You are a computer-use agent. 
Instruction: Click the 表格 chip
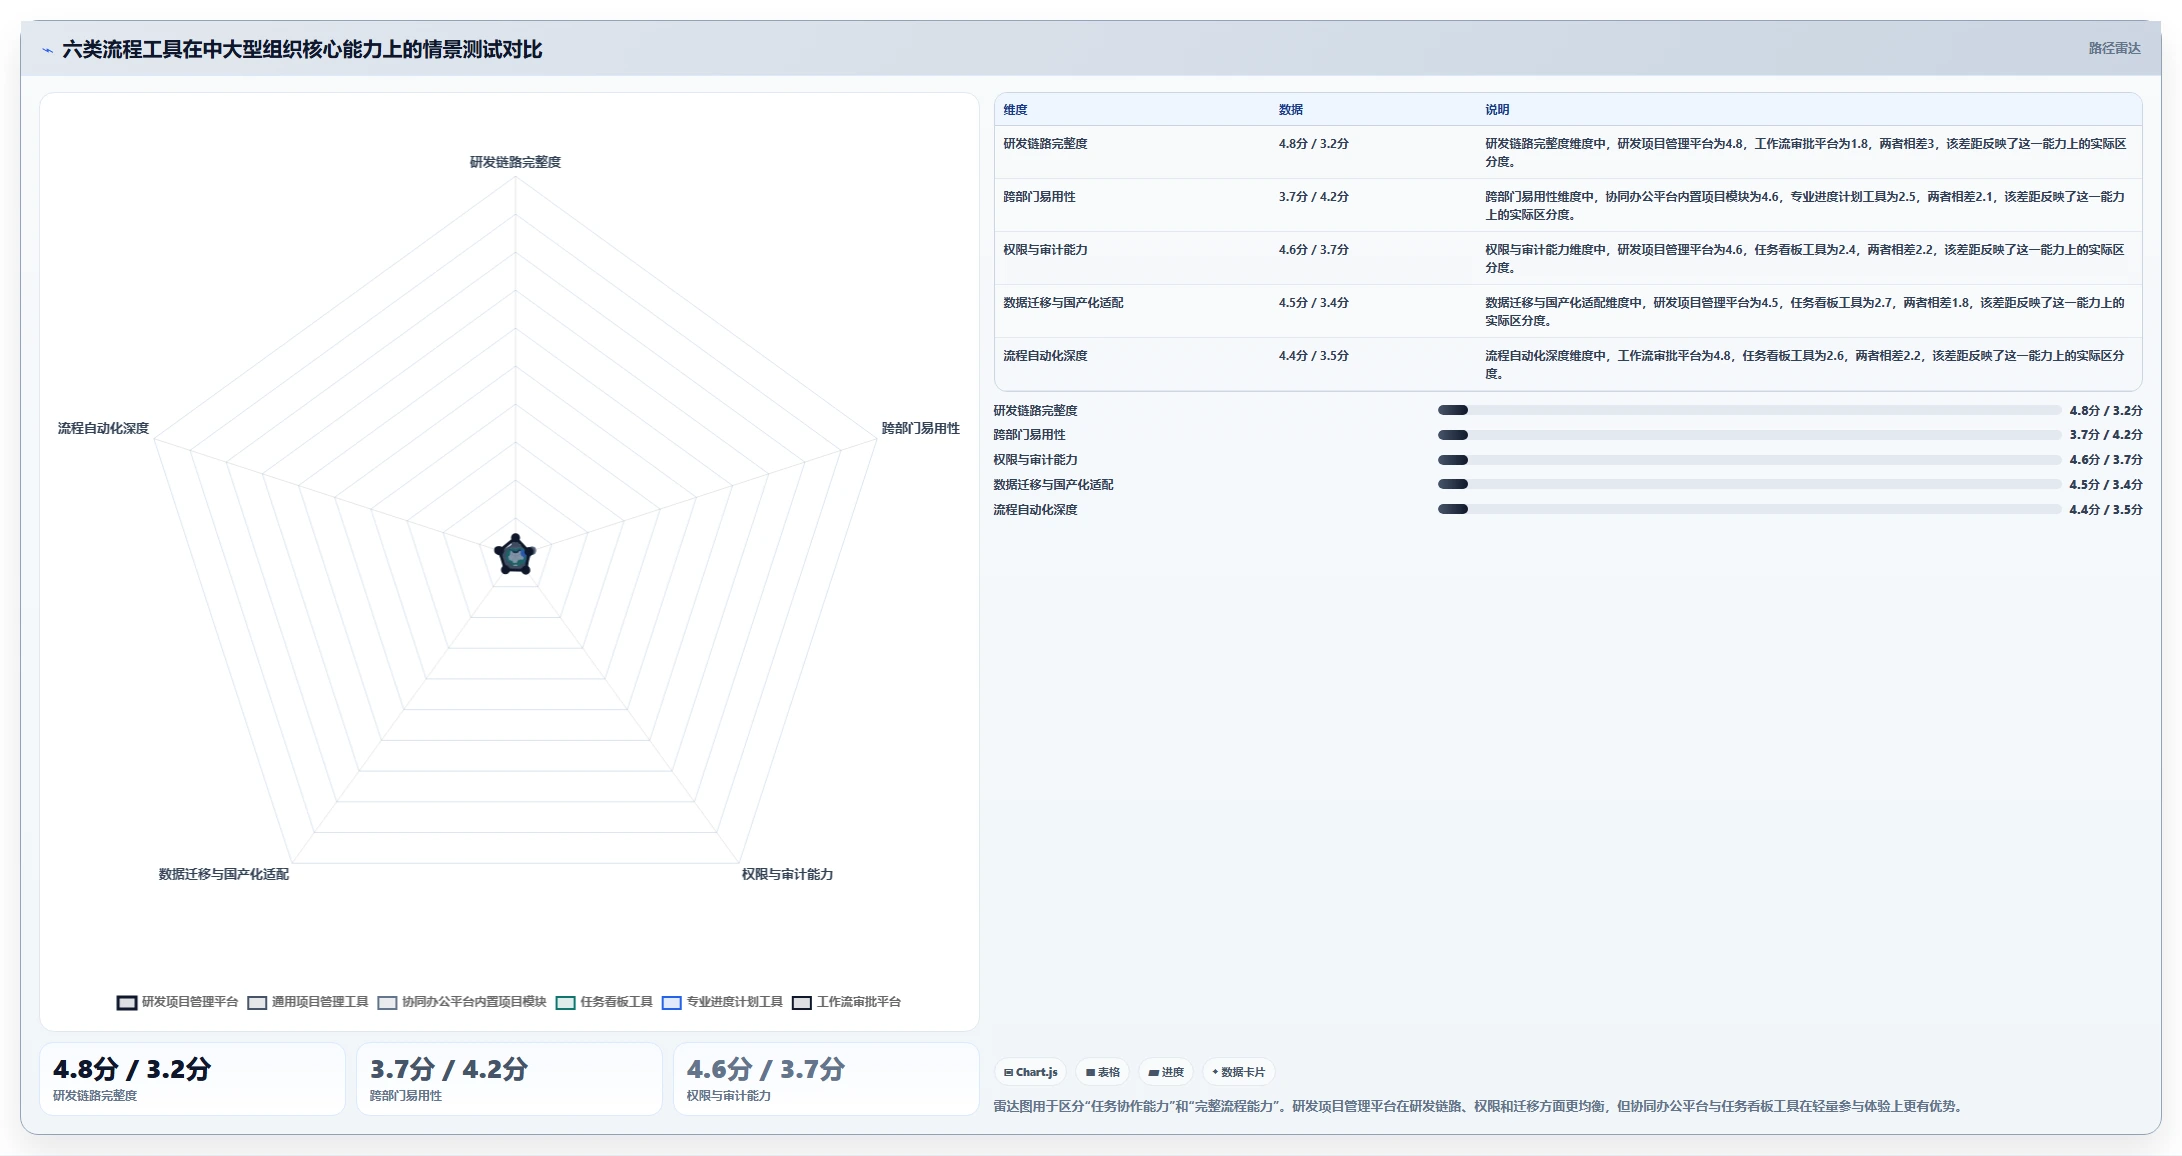pyautogui.click(x=1102, y=1072)
